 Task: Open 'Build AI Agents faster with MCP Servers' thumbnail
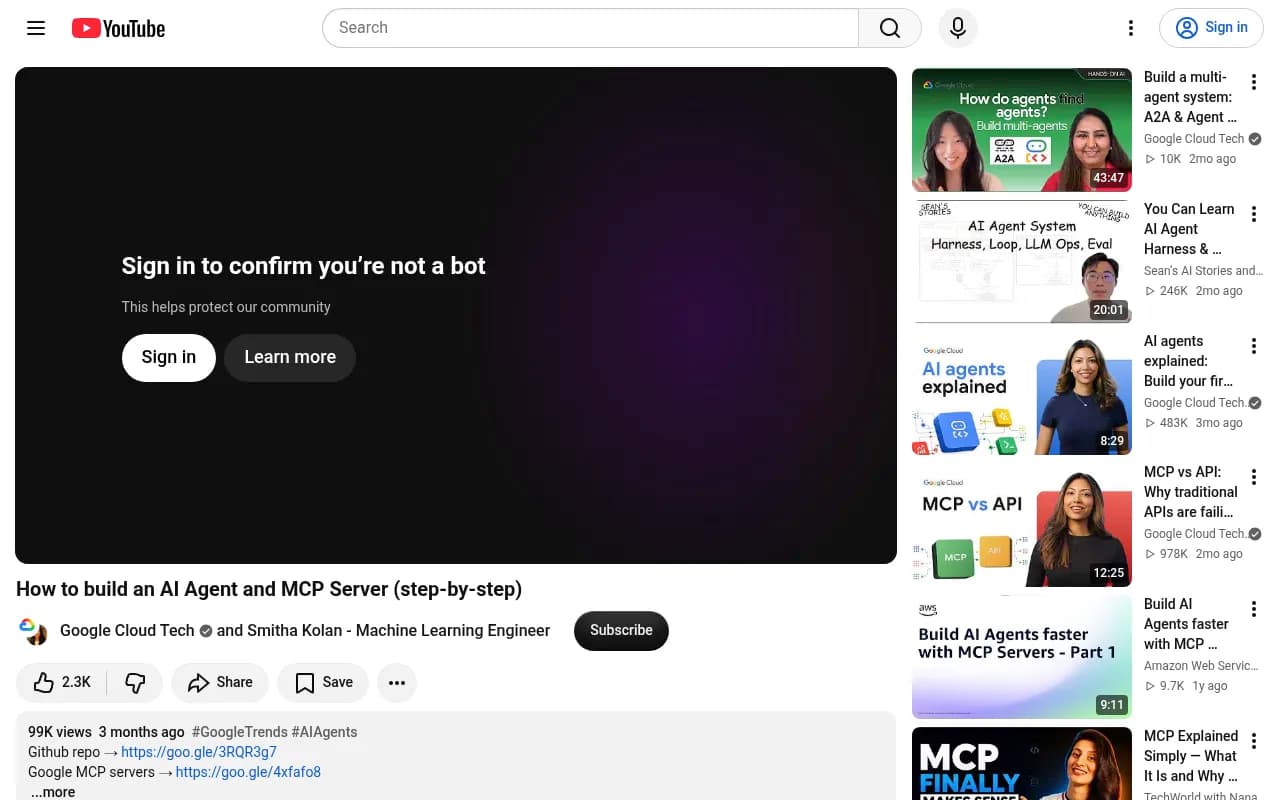tap(1022, 658)
